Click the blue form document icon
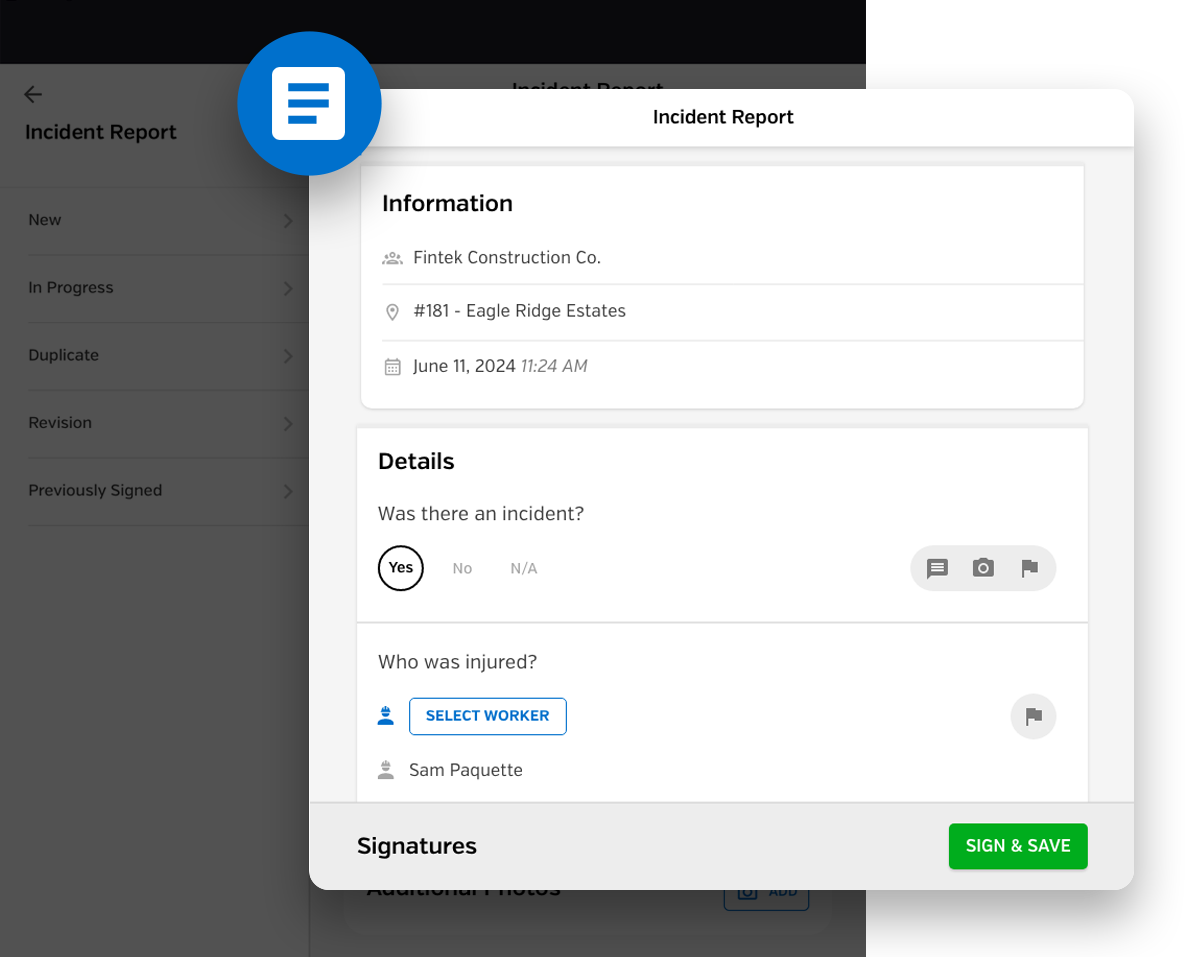 pyautogui.click(x=309, y=104)
